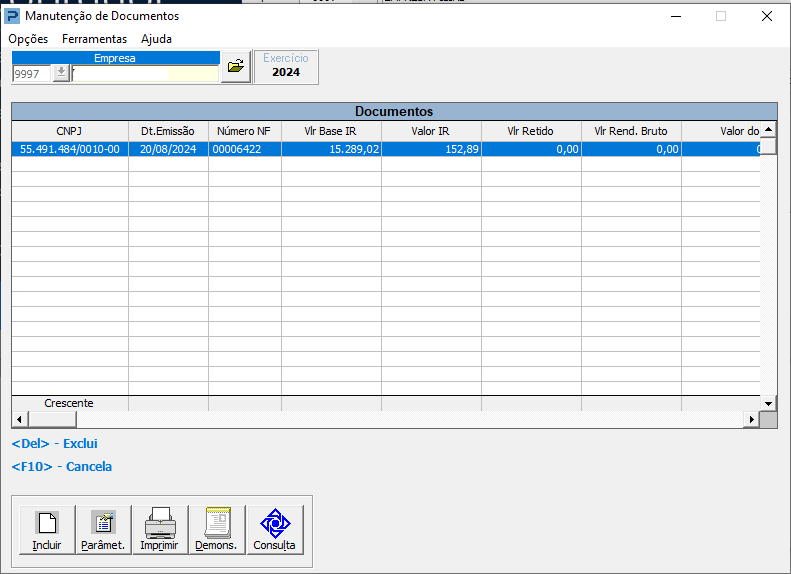Minimize the Manutenção de Documentos window
Screen dimensions: 791x574
[676, 16]
